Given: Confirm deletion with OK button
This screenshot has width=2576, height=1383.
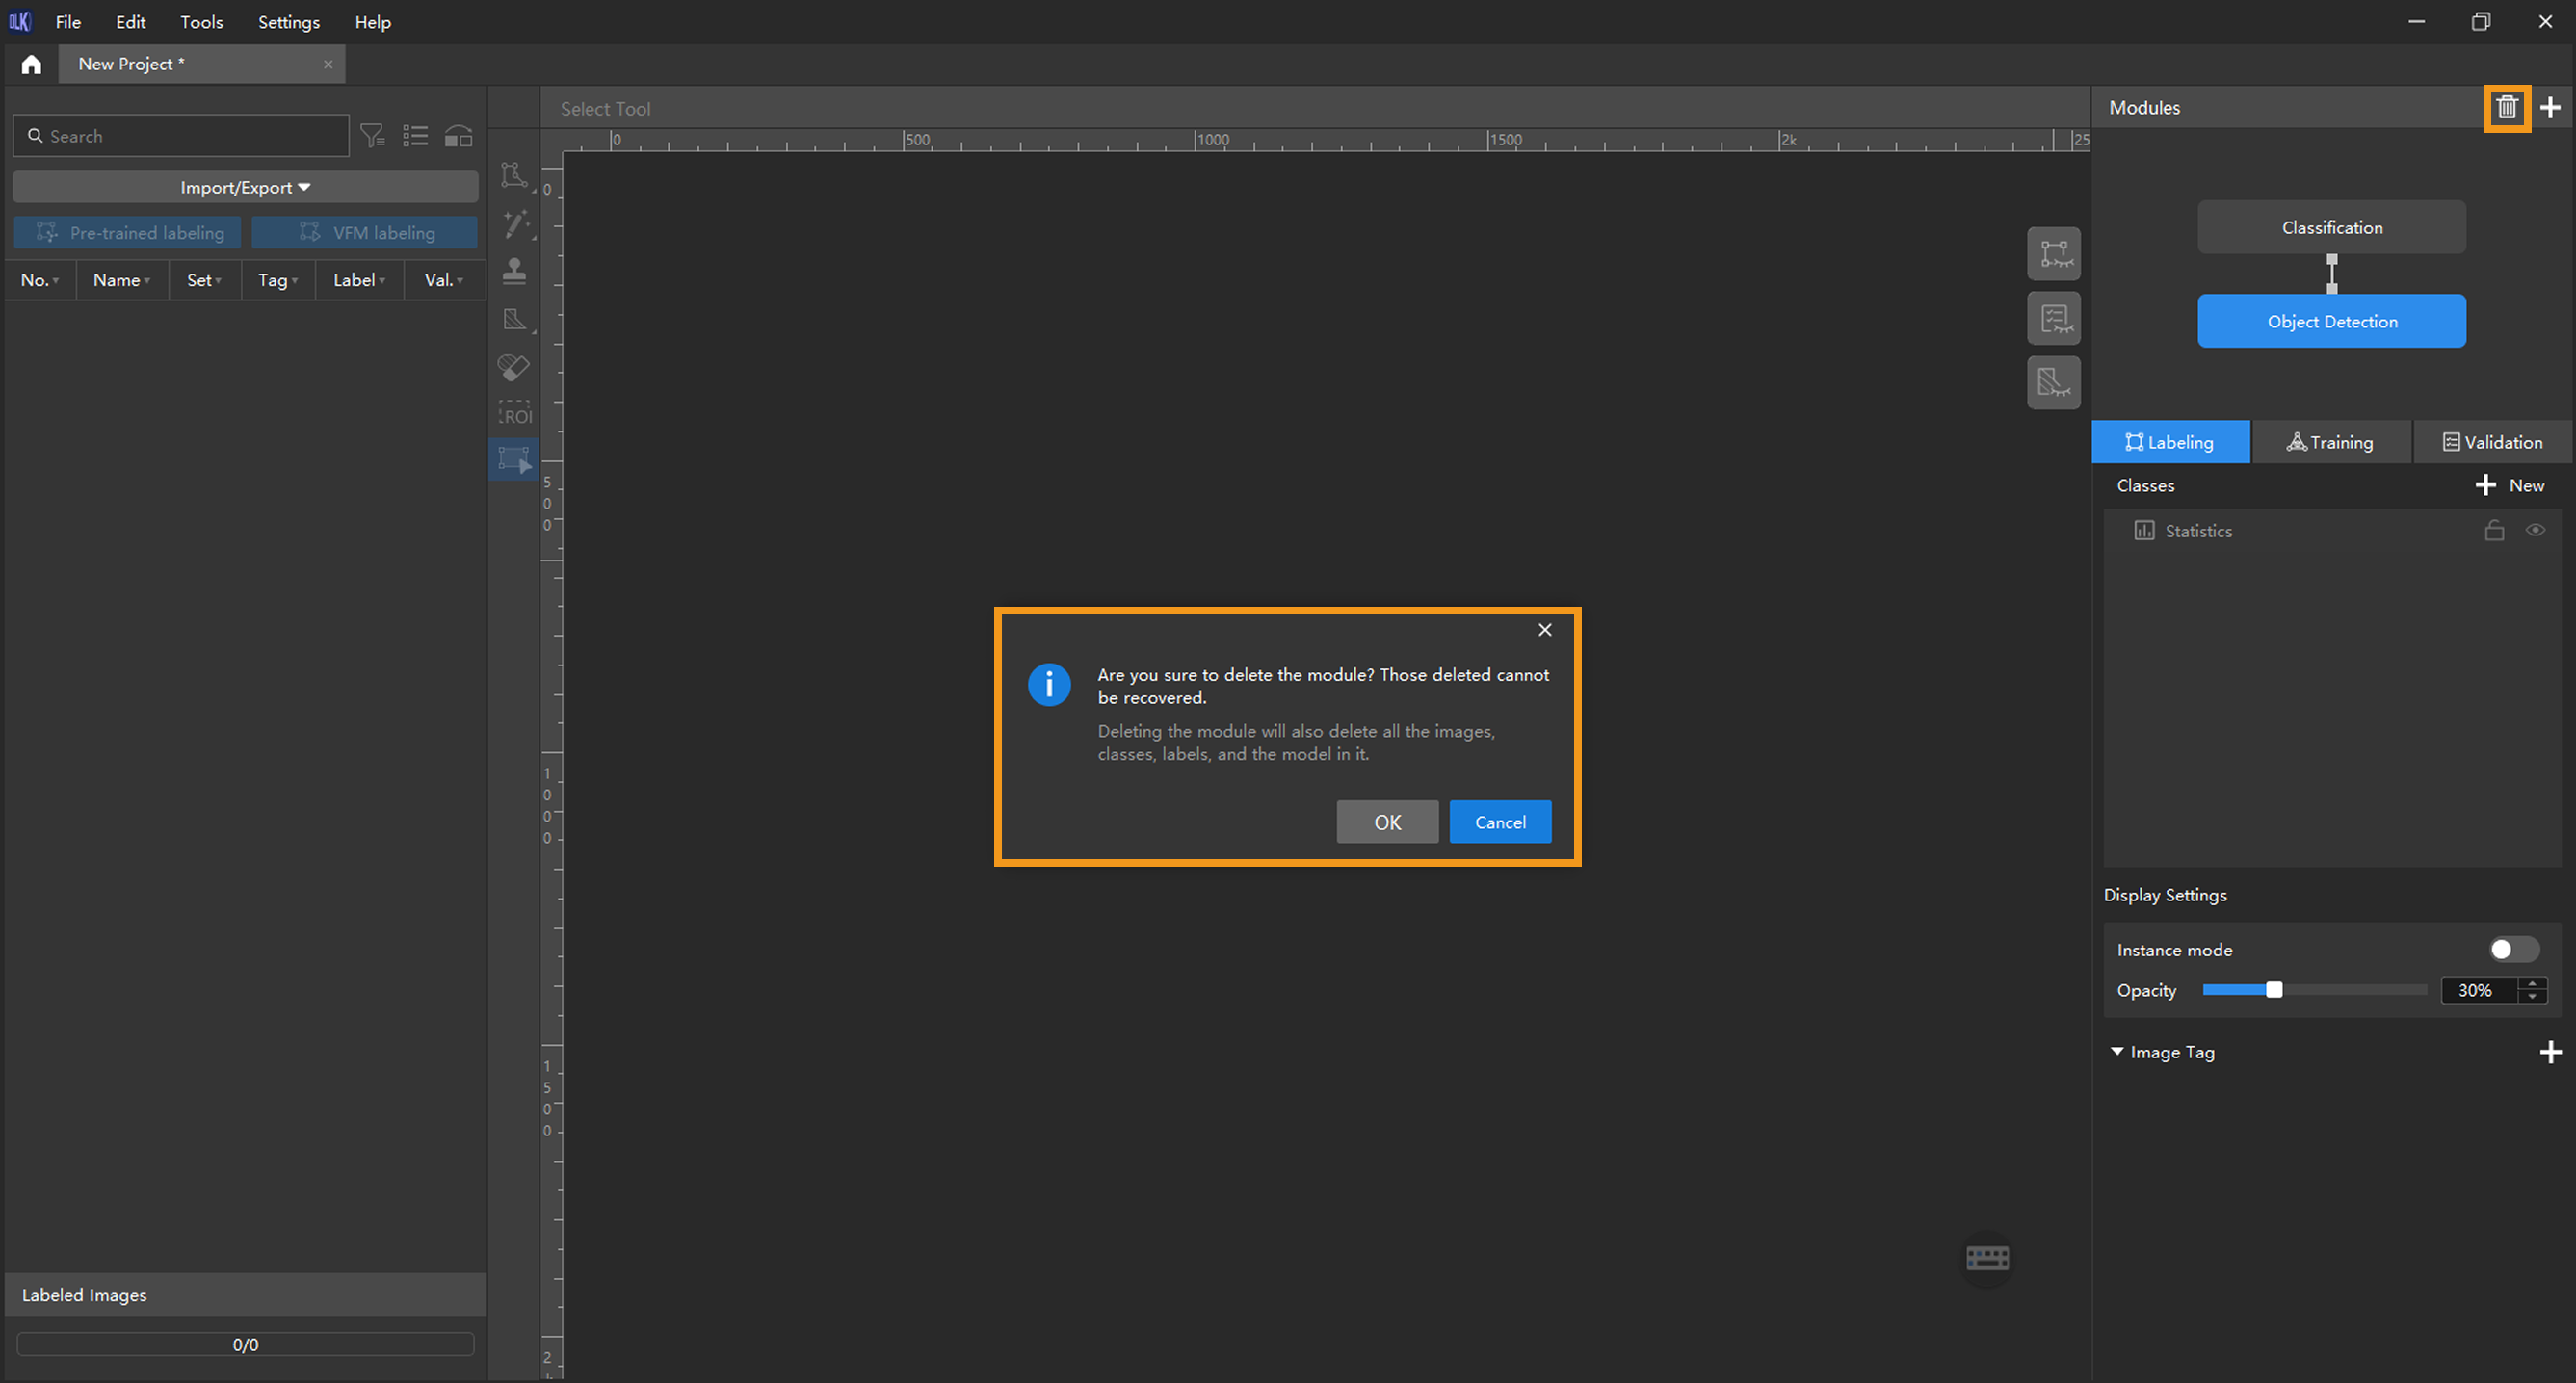Looking at the screenshot, I should pyautogui.click(x=1387, y=822).
